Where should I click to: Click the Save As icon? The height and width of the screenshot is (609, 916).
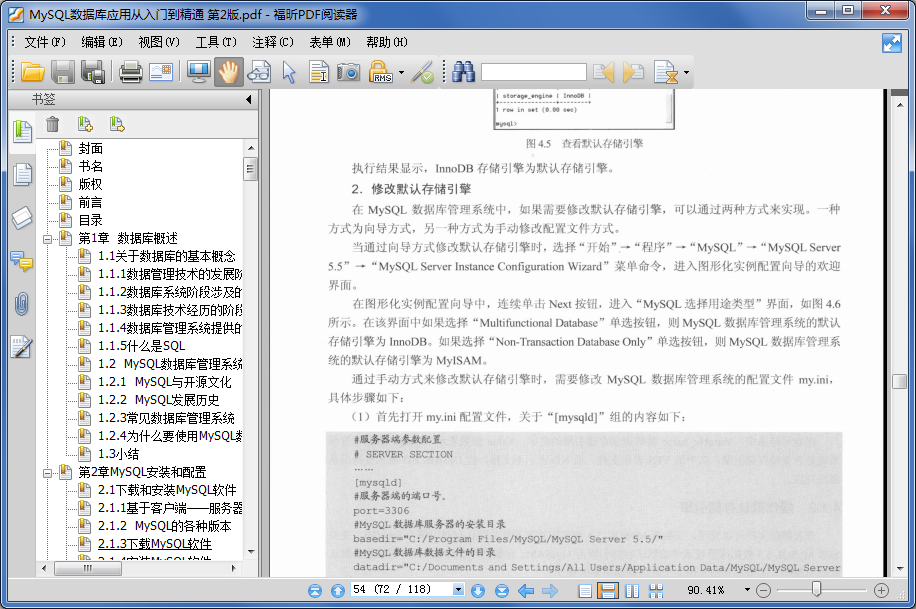(x=93, y=72)
